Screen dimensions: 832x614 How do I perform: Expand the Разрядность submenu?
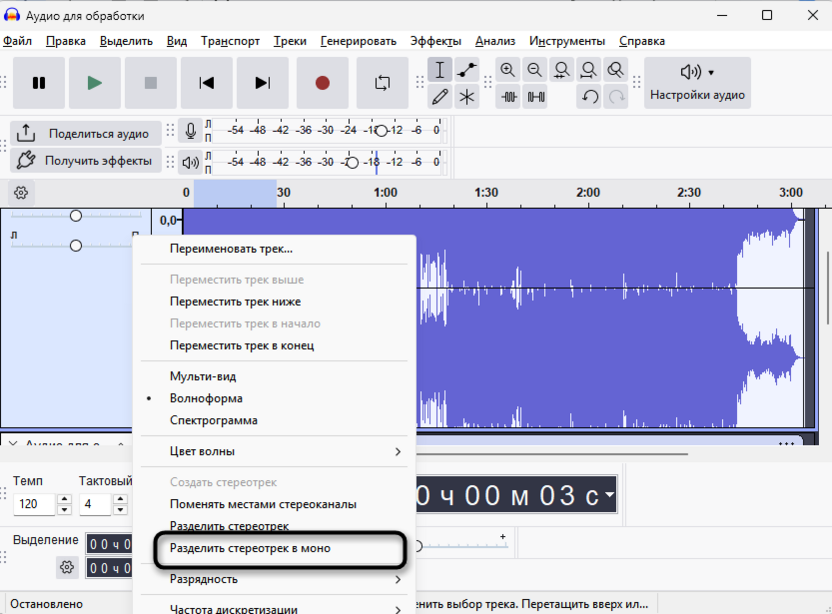pos(274,579)
